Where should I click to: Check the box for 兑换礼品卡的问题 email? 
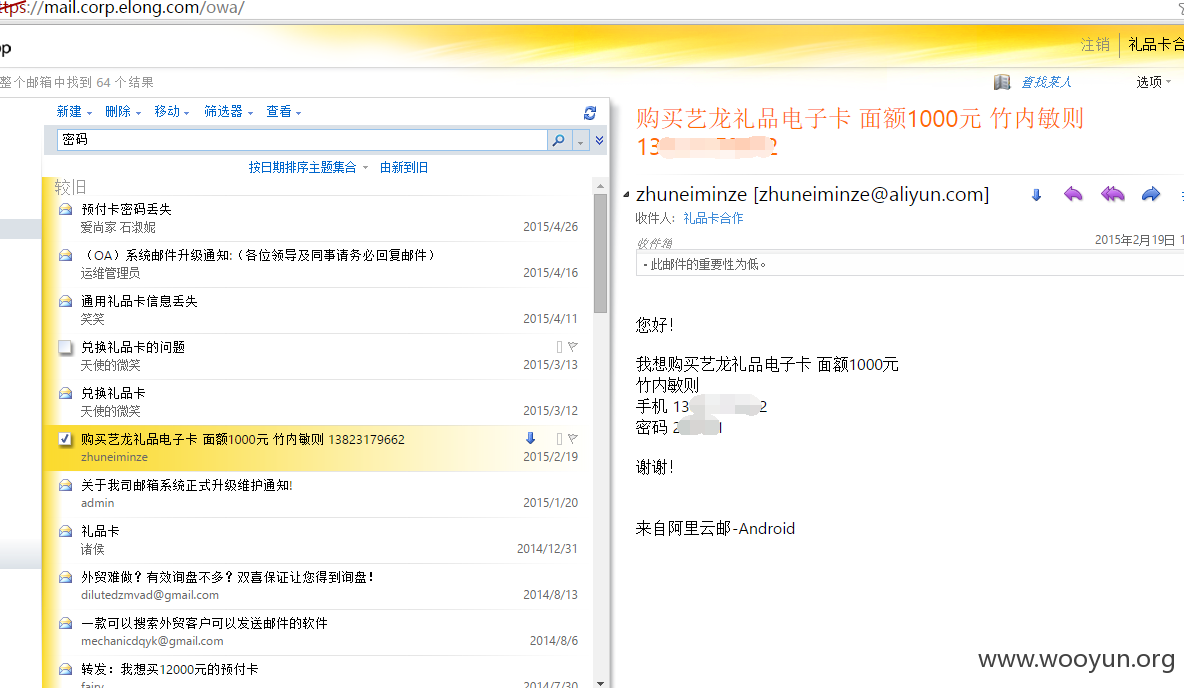[66, 347]
